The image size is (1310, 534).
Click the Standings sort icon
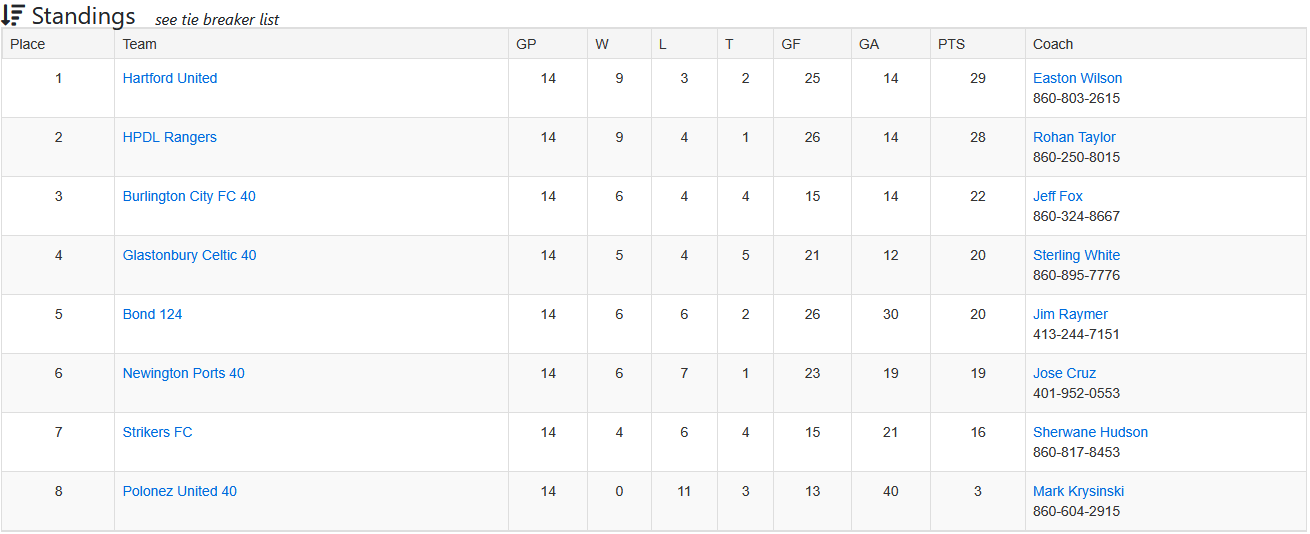13,16
